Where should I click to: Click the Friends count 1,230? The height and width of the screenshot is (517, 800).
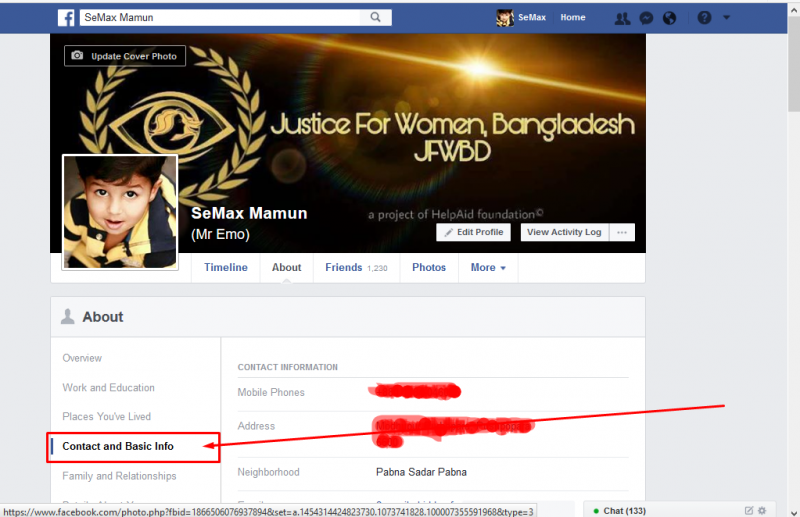(377, 268)
